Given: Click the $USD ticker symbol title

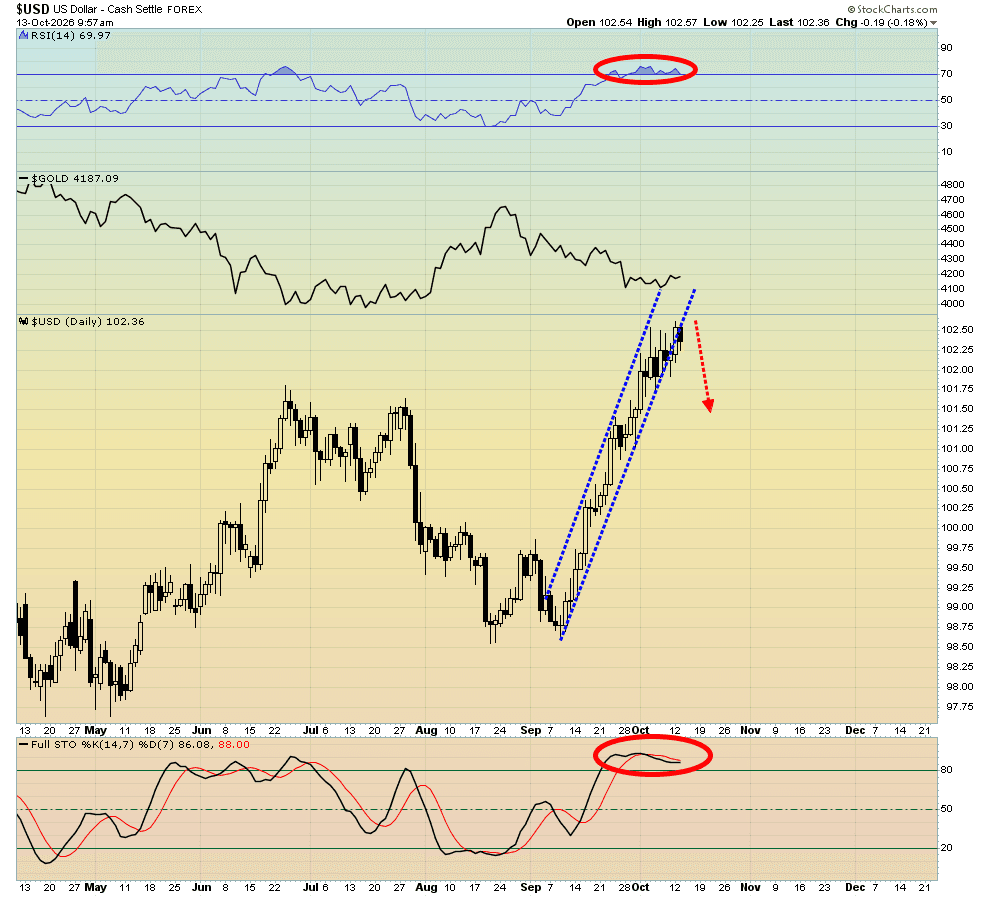Looking at the screenshot, I should (x=33, y=9).
